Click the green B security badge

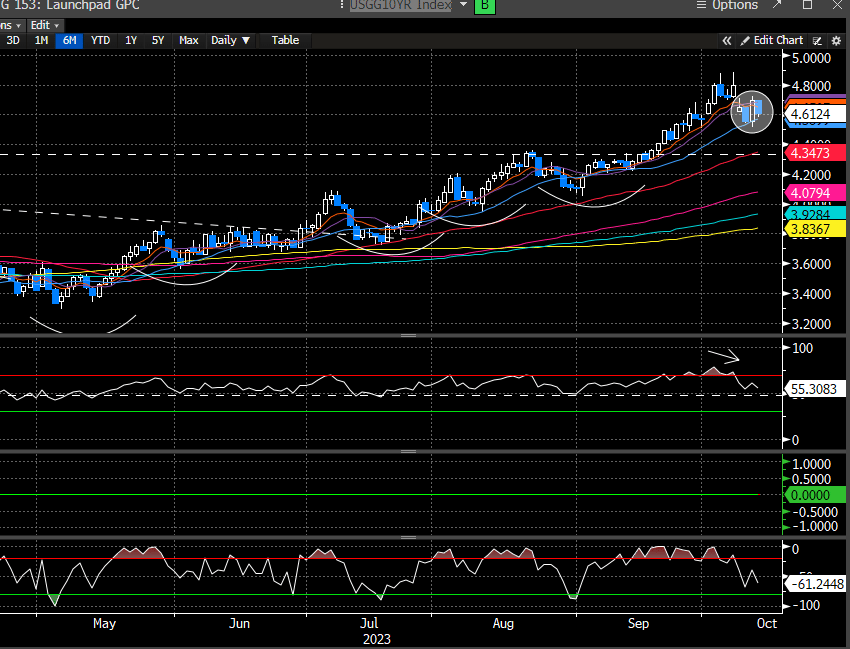(x=484, y=6)
